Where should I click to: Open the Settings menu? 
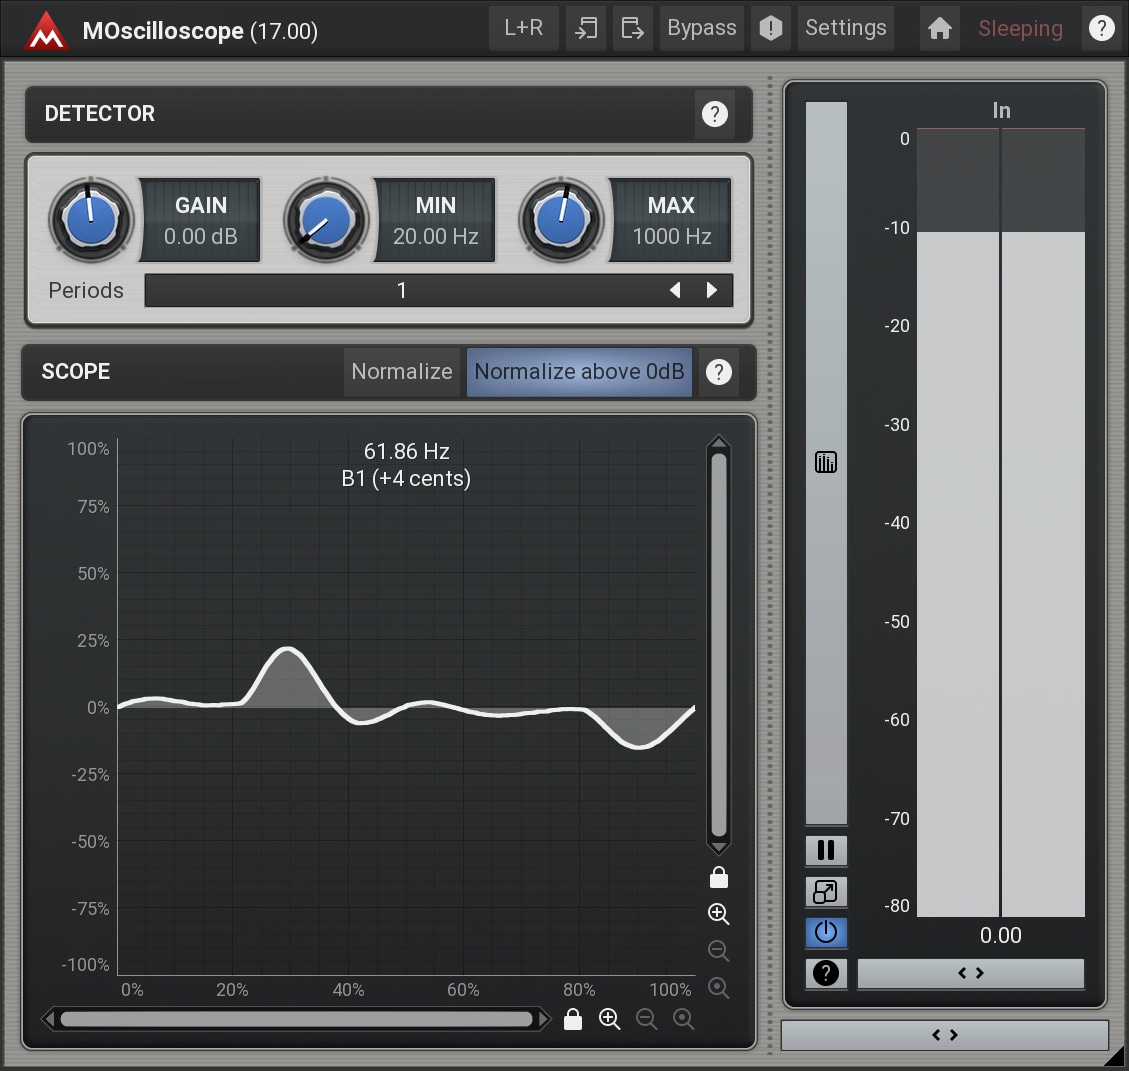845,28
